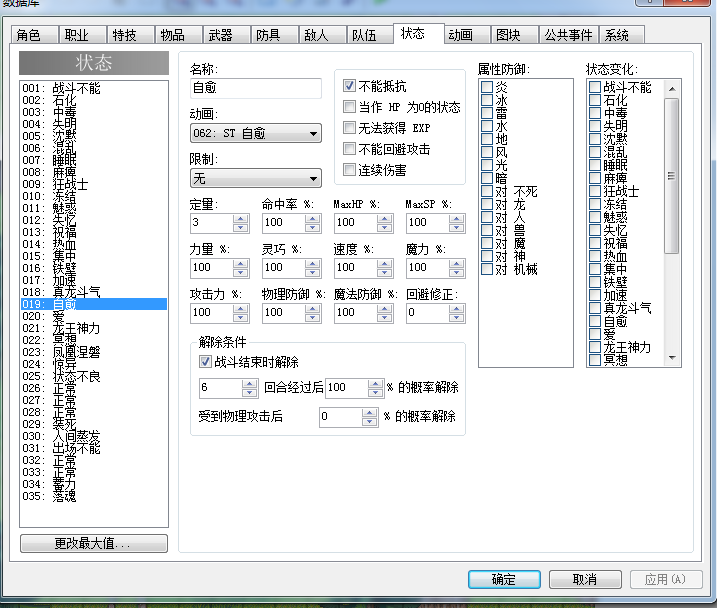
Task: Enable 当作 HP 为0的状态 checkbox
Action: (x=349, y=107)
